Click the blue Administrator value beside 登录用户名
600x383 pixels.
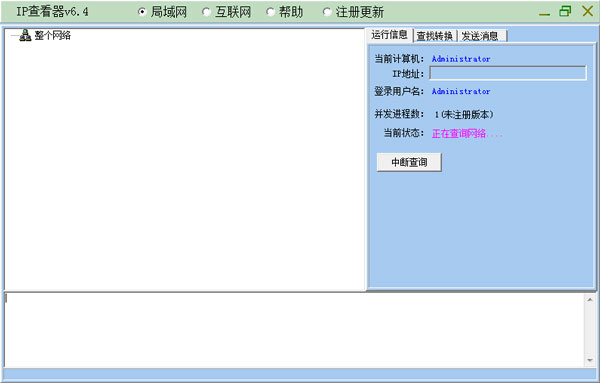point(461,91)
